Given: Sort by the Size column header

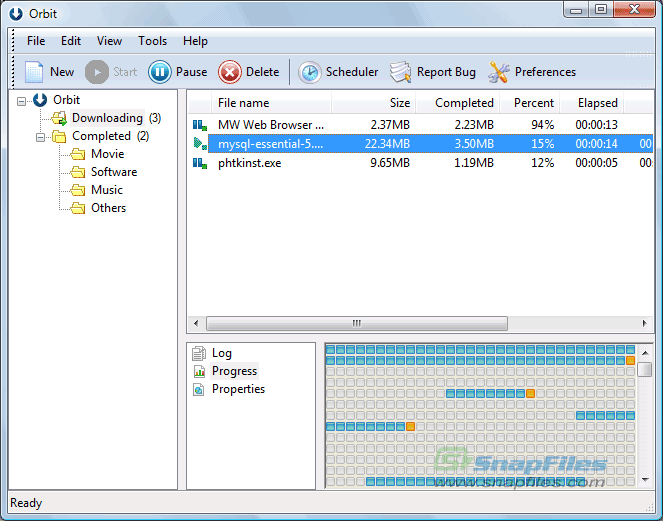Looking at the screenshot, I should click(x=374, y=103).
